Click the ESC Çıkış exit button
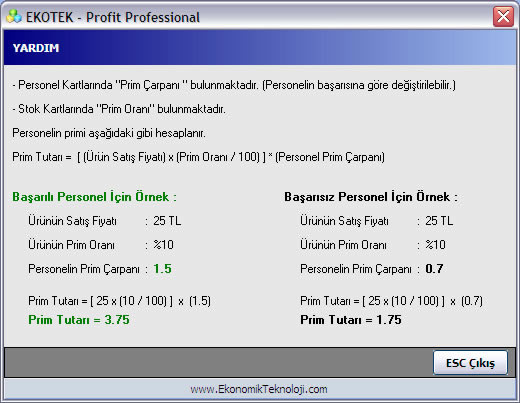520x403 pixels. [x=470, y=362]
